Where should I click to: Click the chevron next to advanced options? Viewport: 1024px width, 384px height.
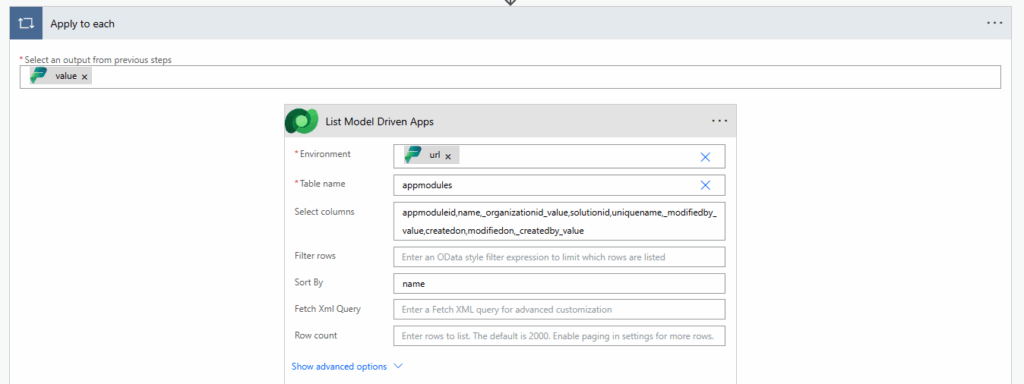[x=398, y=366]
